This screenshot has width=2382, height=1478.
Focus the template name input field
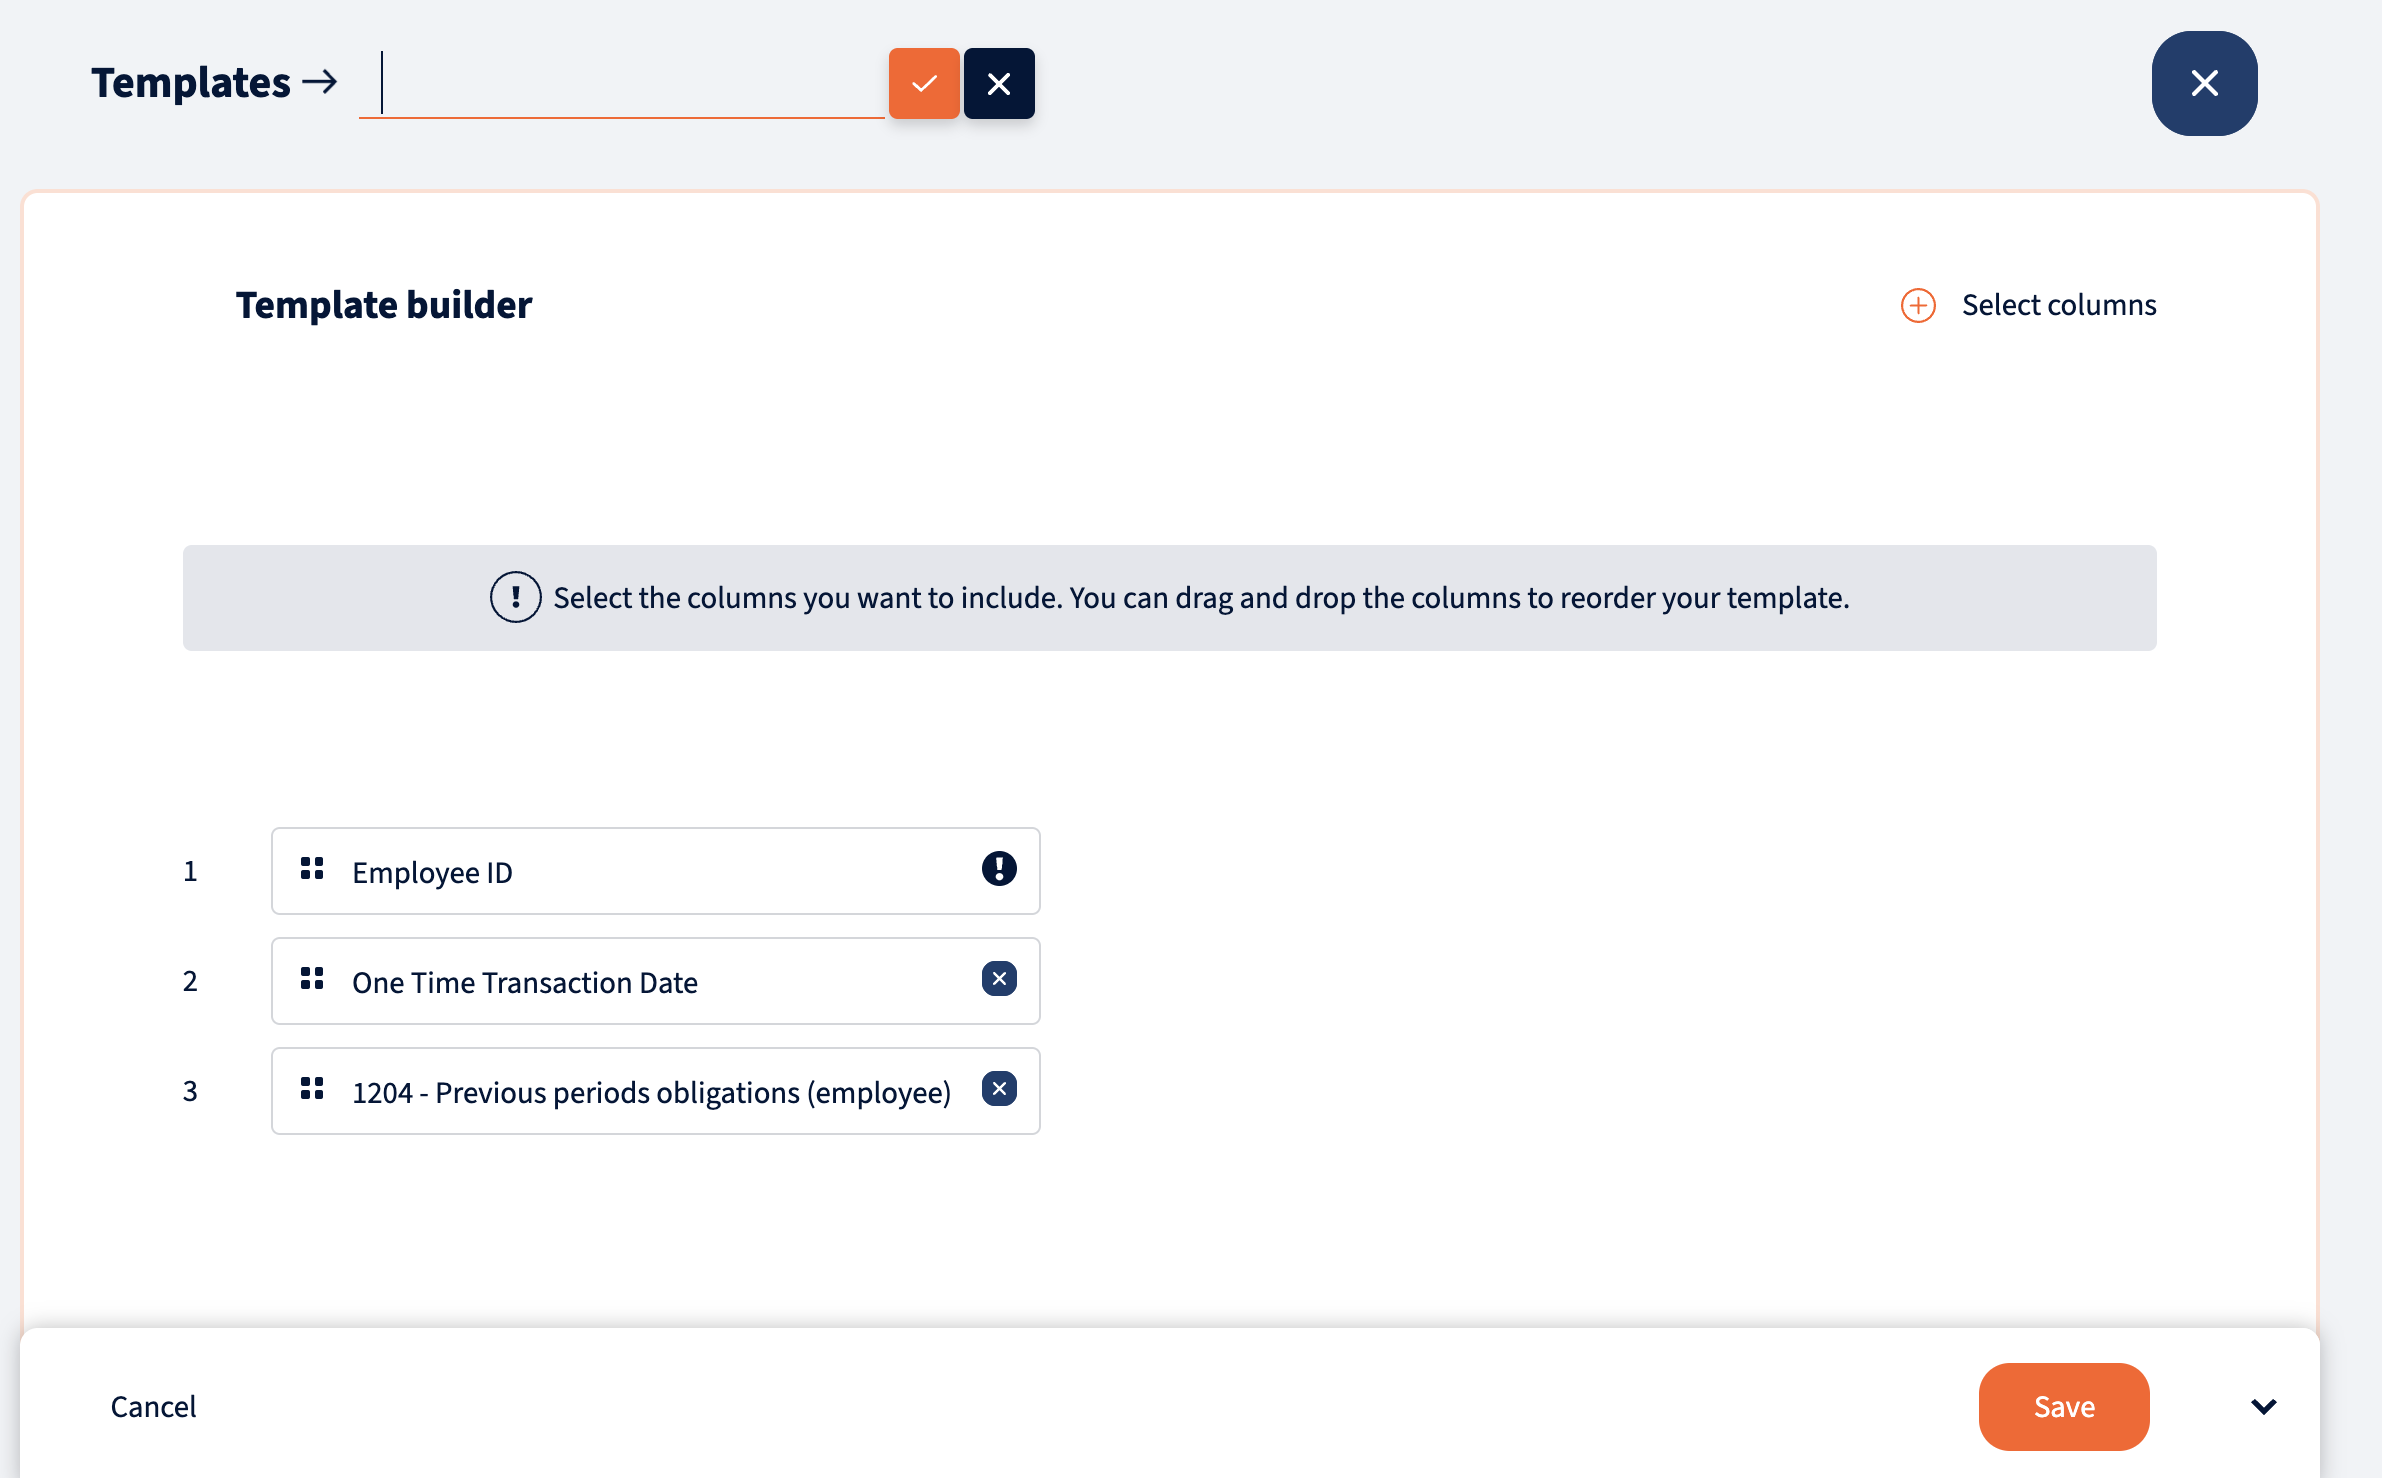622,83
